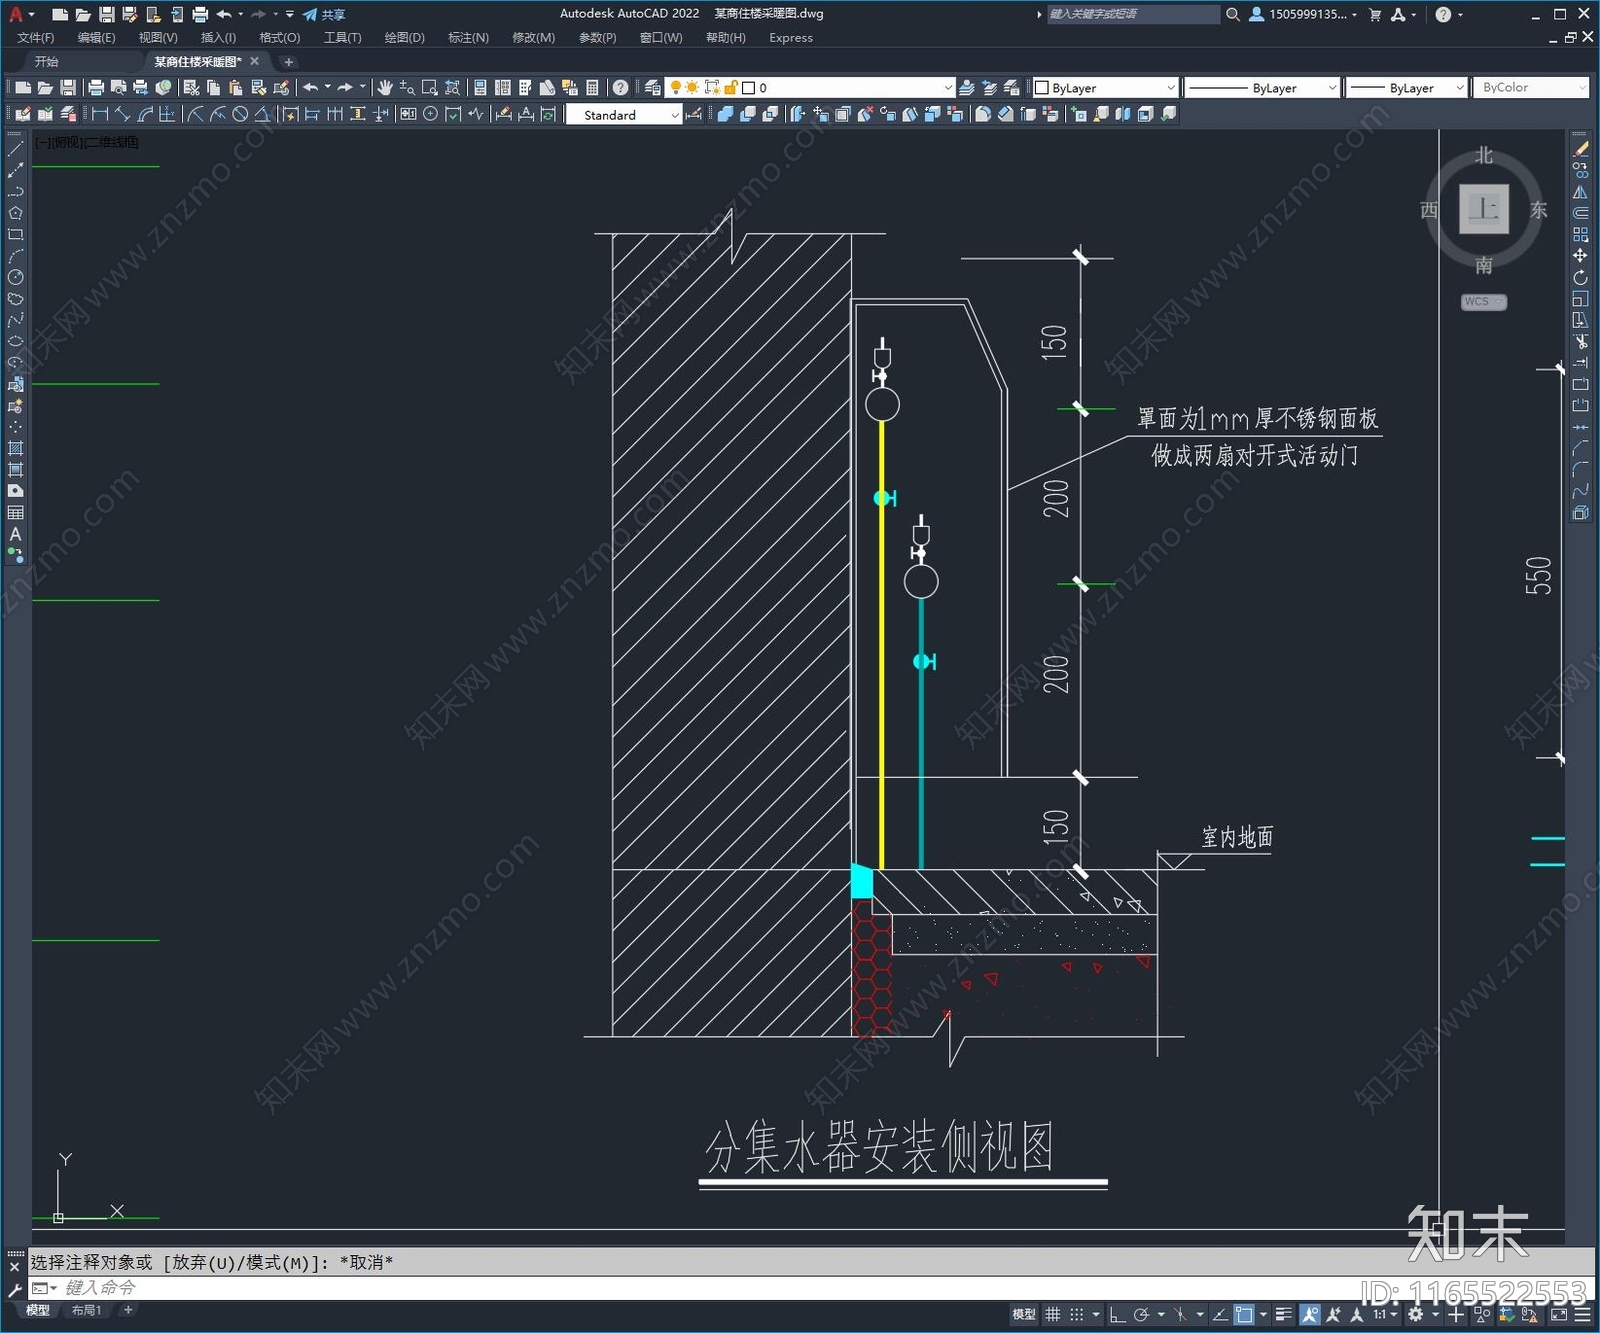Viewport: 1600px width, 1333px height.
Task: Toggle lineweight display in status bar
Action: click(1284, 1315)
